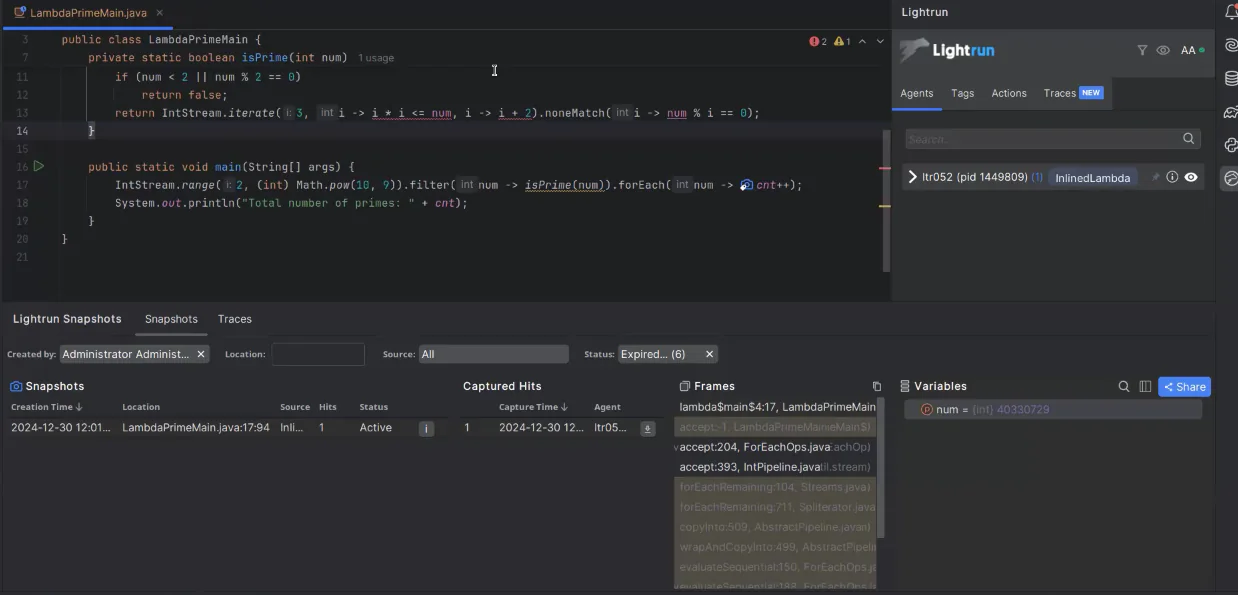Click the pin toggle on agent ltr052 row
This screenshot has height=595, width=1238.
pos(1157,177)
